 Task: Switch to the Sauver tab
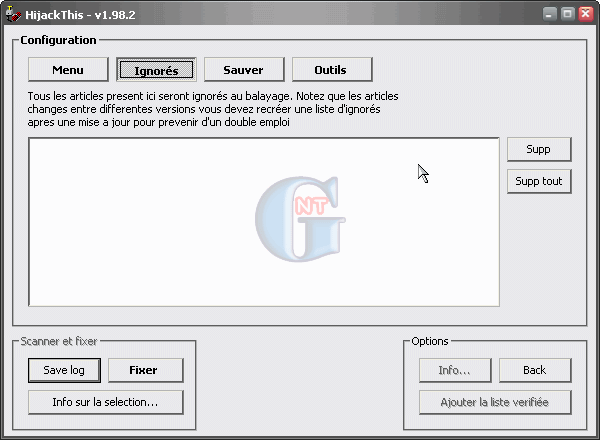click(244, 70)
